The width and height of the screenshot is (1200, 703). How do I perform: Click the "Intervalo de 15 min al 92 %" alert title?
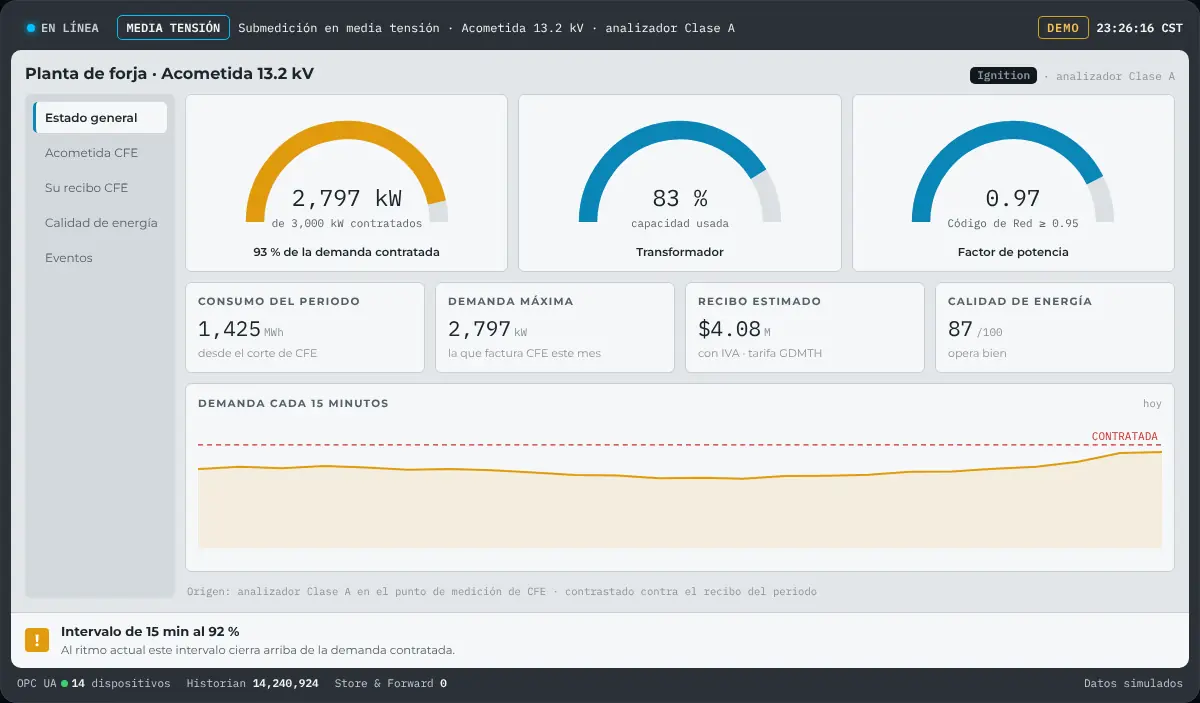[x=150, y=631]
